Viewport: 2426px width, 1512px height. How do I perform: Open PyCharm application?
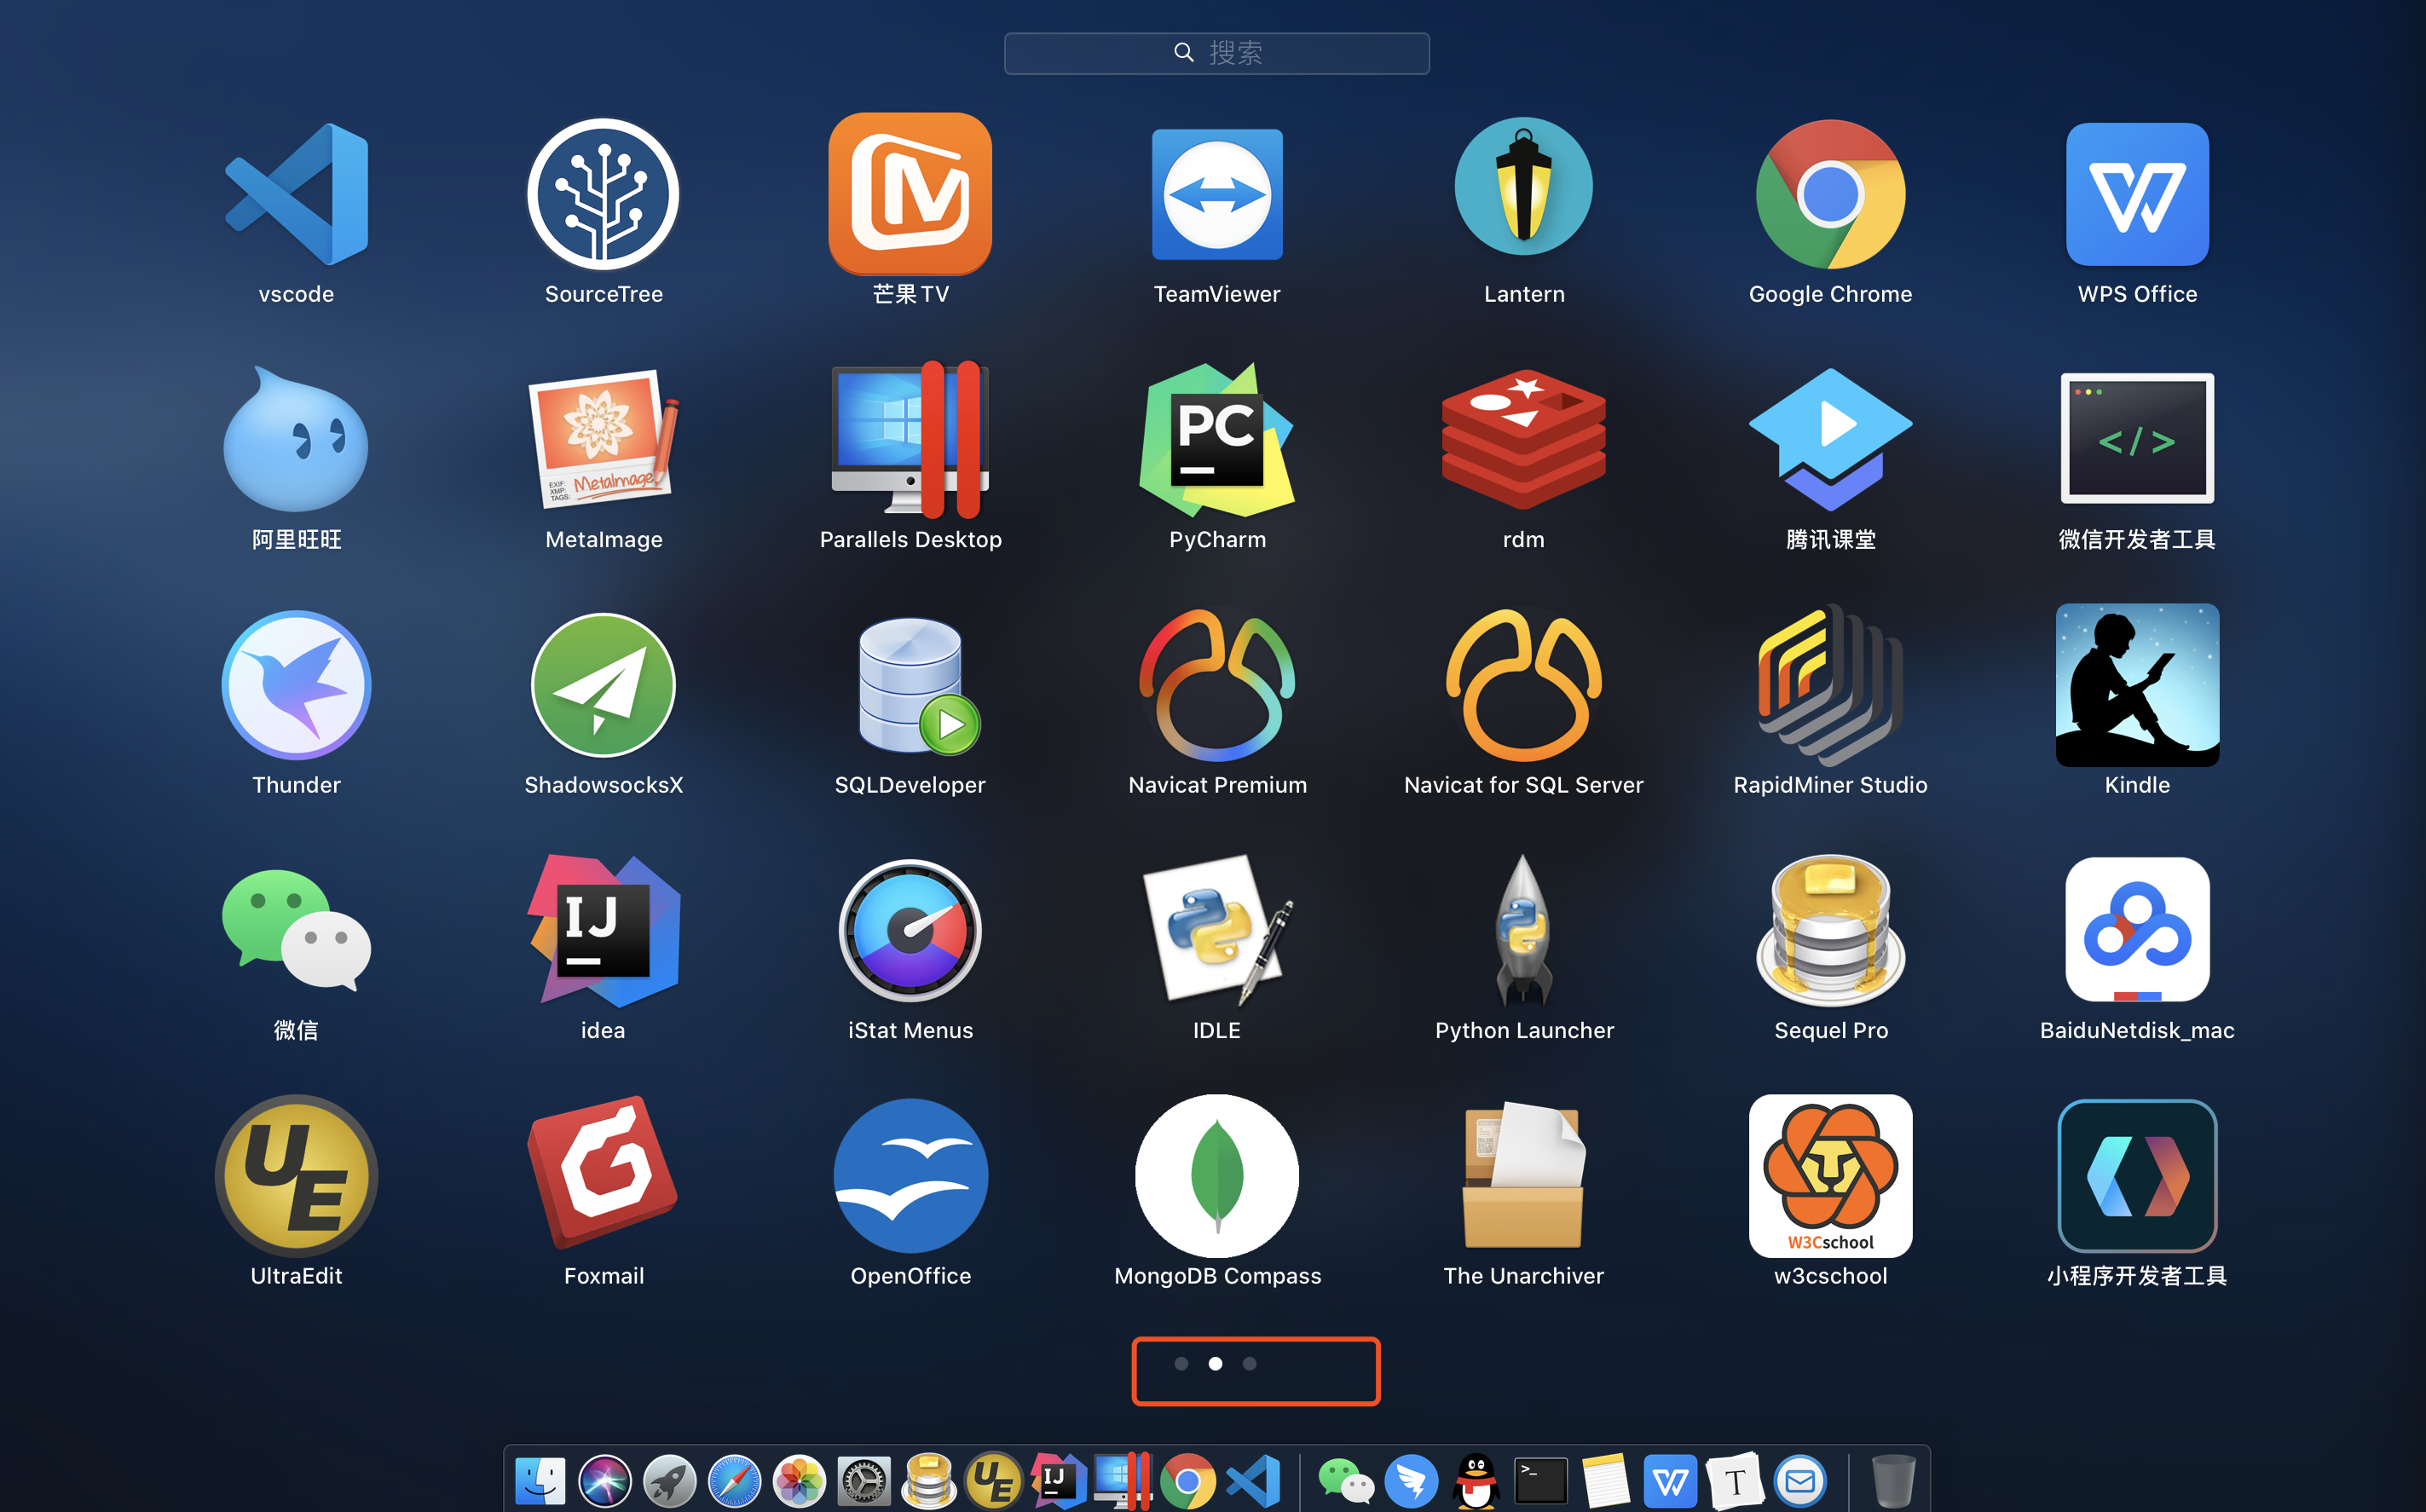click(x=1216, y=440)
